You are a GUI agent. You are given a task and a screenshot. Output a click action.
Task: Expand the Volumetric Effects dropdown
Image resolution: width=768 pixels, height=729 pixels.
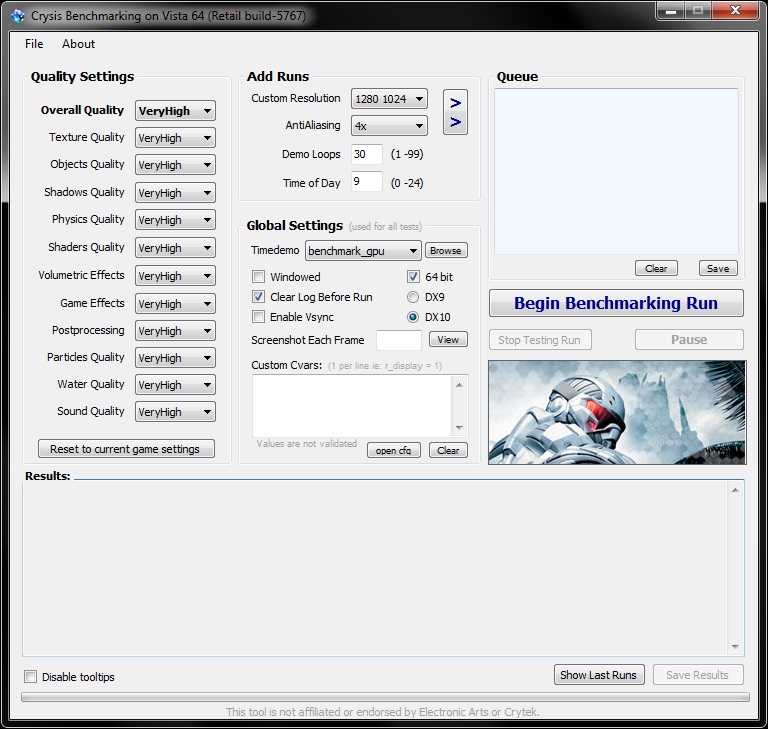[175, 276]
